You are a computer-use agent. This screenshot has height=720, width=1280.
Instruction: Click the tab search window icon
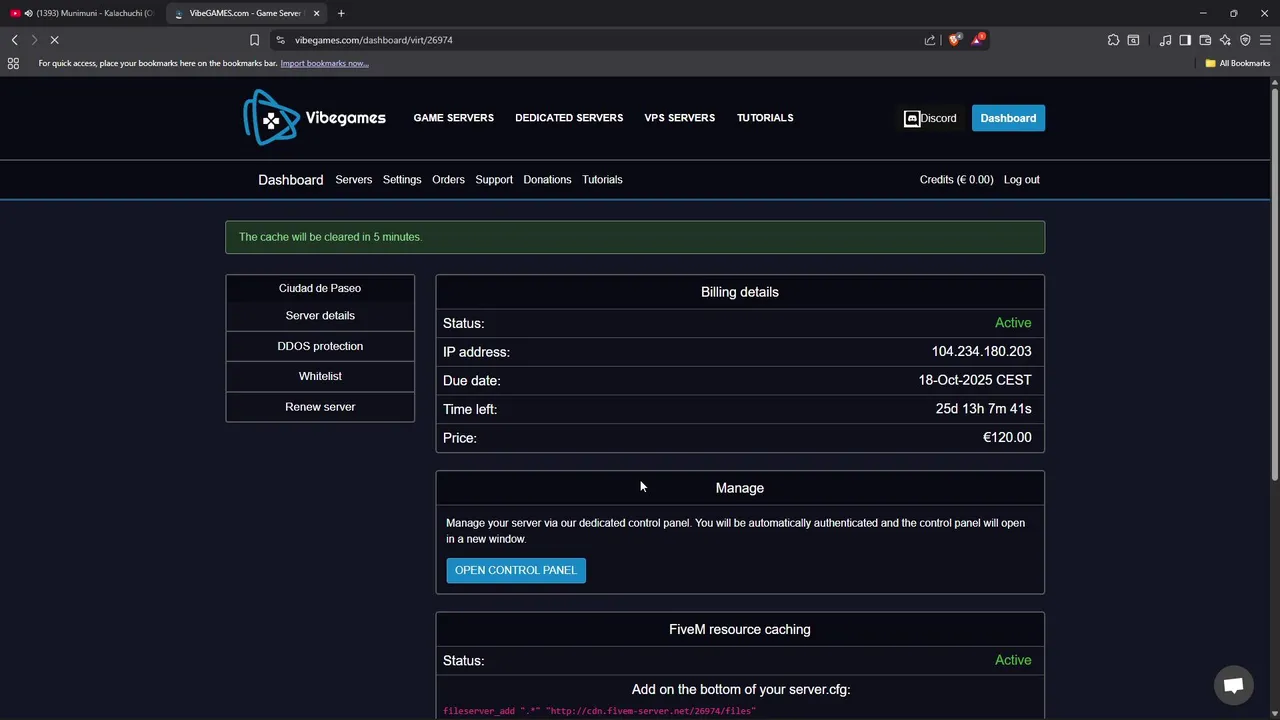click(x=1133, y=40)
